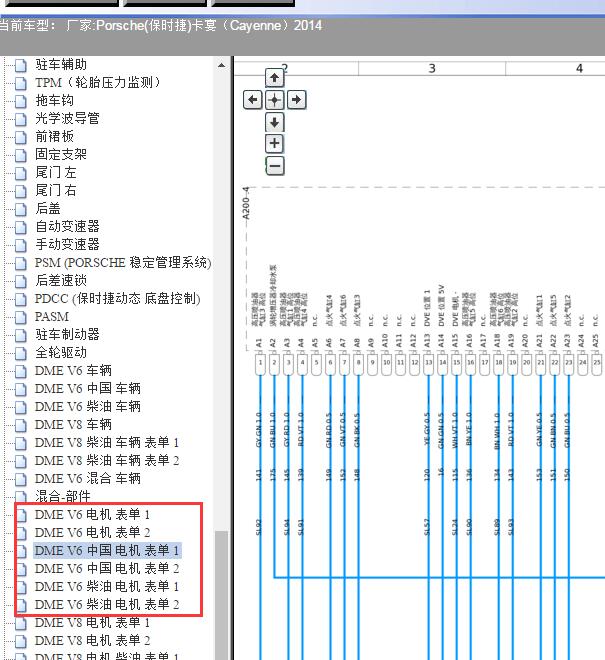Viewport: 605px width, 660px height.
Task: Pan the wiring diagram up with the arrow
Action: pos(275,78)
